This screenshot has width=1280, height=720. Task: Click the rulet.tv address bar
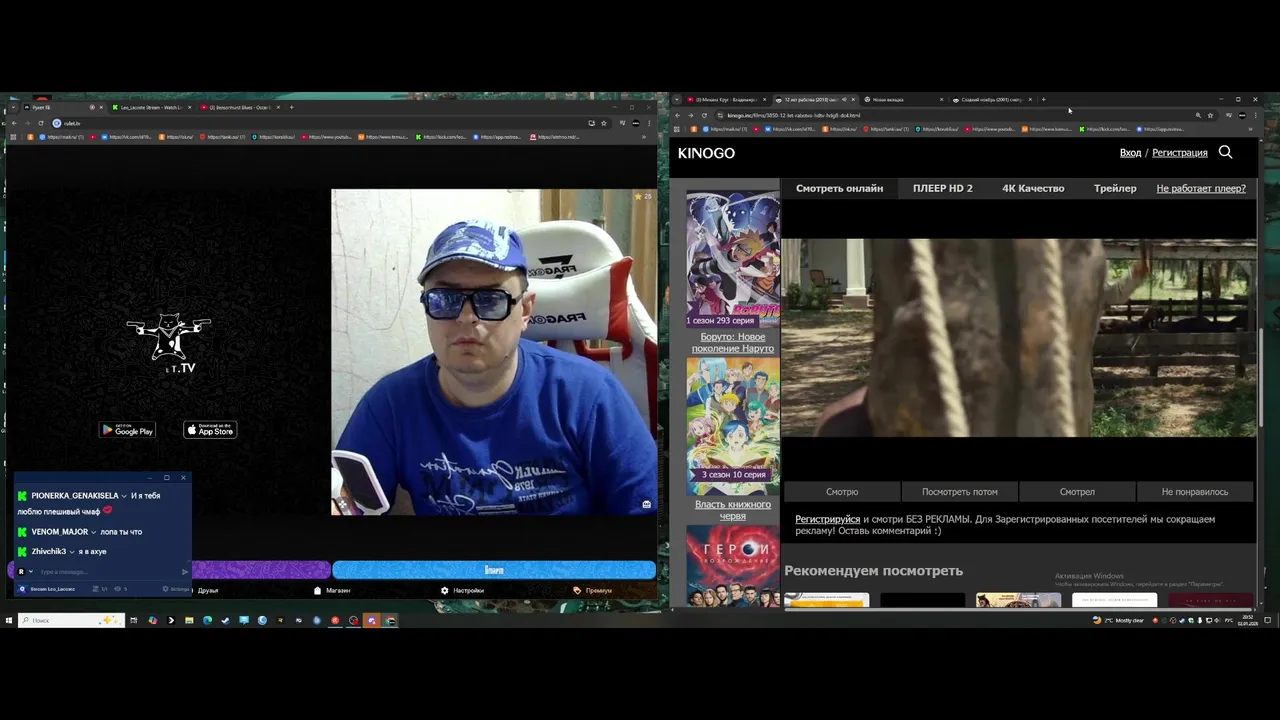(330, 123)
